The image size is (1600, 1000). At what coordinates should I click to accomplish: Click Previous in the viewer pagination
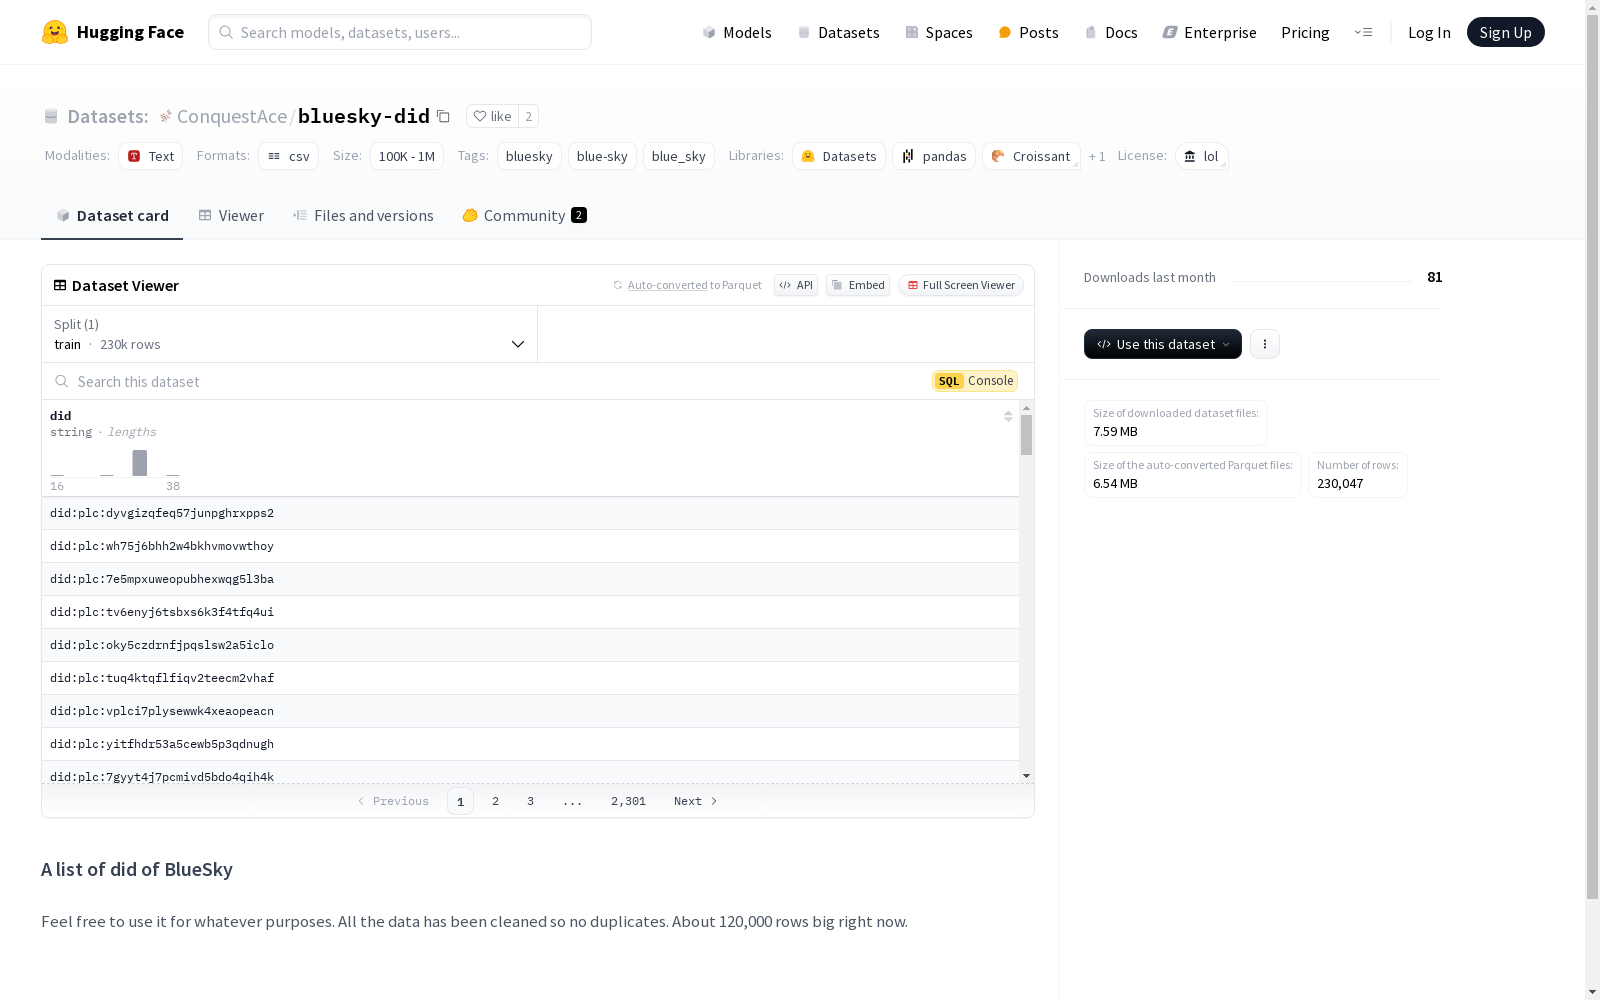(393, 801)
